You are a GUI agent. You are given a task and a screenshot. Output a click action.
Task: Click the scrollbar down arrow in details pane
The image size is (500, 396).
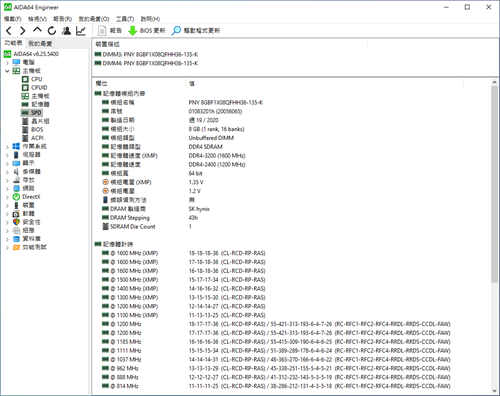pos(494,391)
